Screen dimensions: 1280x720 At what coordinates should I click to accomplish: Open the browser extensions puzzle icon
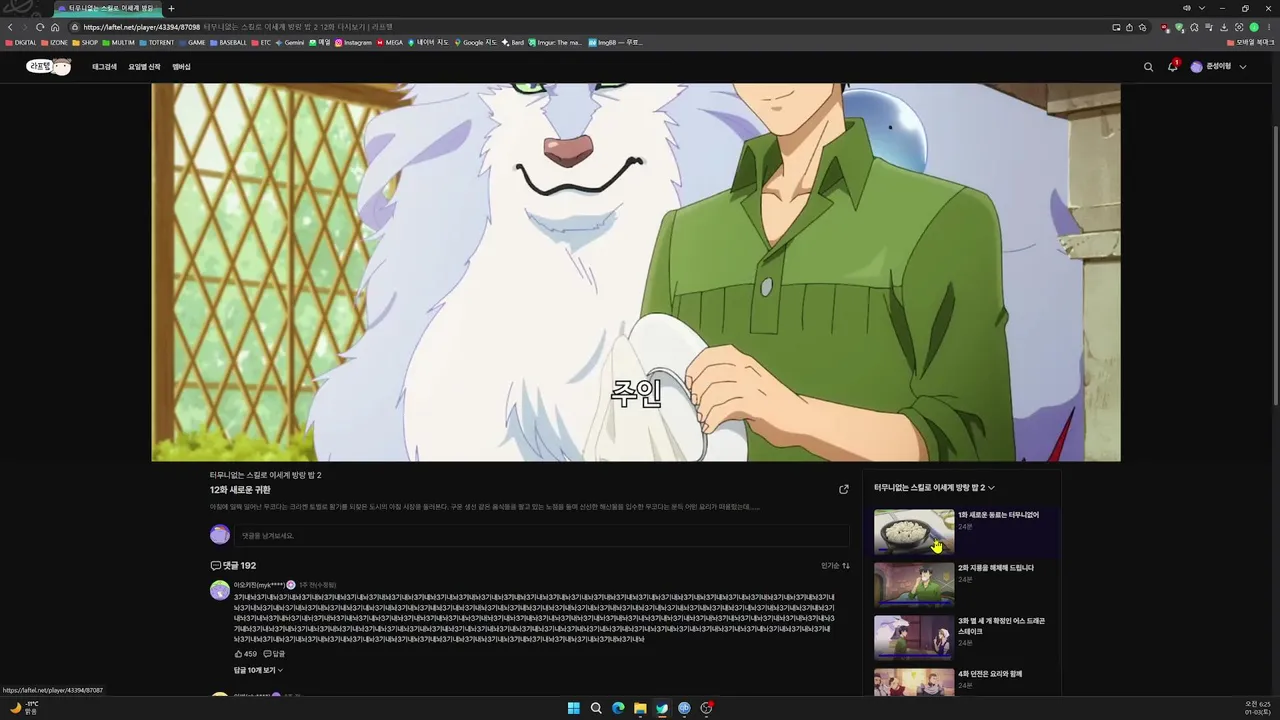[1194, 27]
